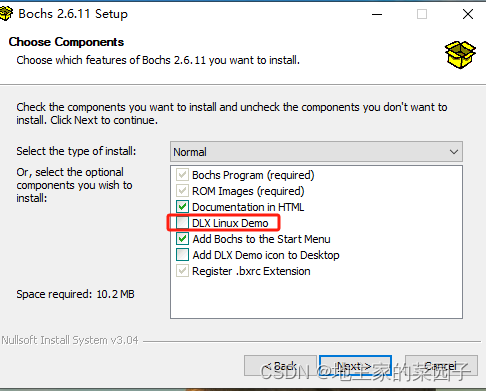The height and width of the screenshot is (391, 486).
Task: Uncheck the Documentation in HTML checkbox
Action: click(182, 207)
